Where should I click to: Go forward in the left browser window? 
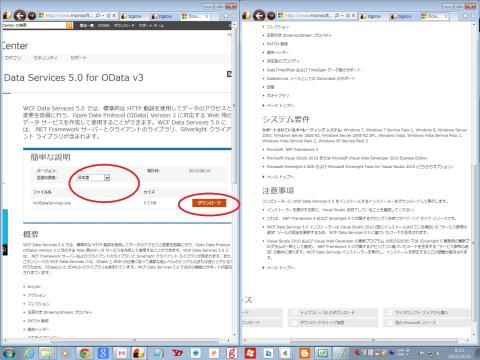pyautogui.click(x=32, y=16)
